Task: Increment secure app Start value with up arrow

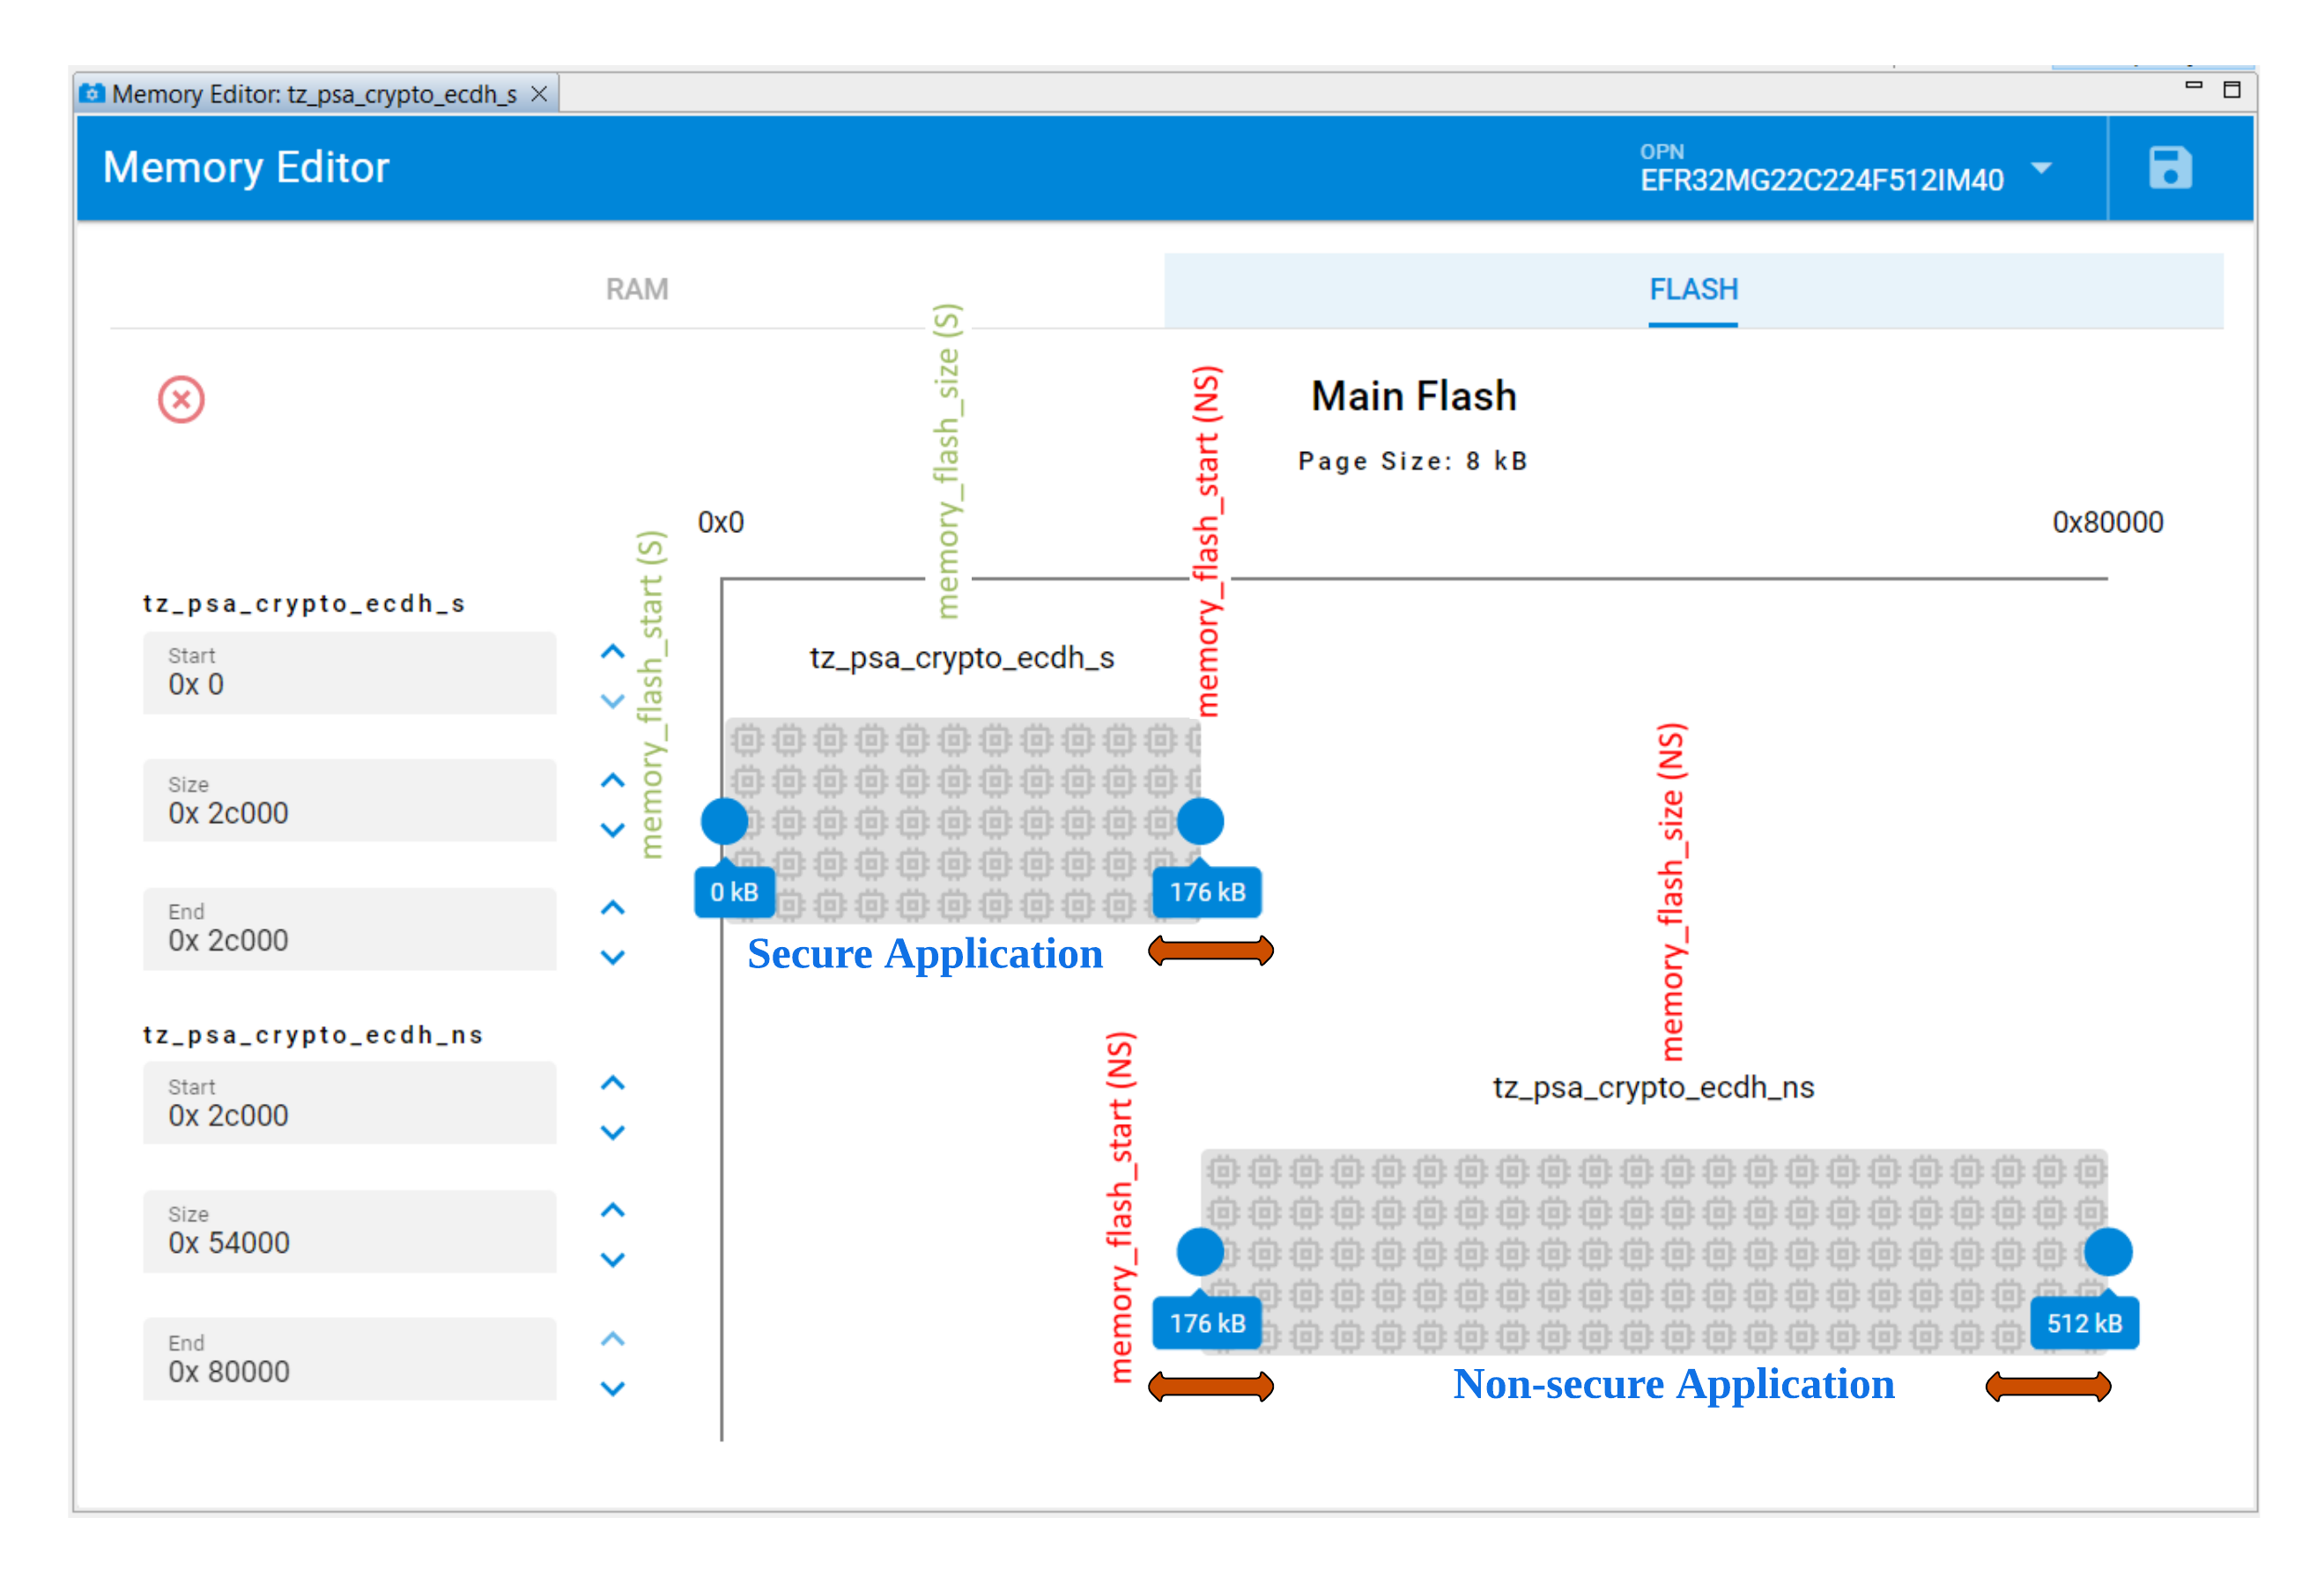Action: (612, 653)
